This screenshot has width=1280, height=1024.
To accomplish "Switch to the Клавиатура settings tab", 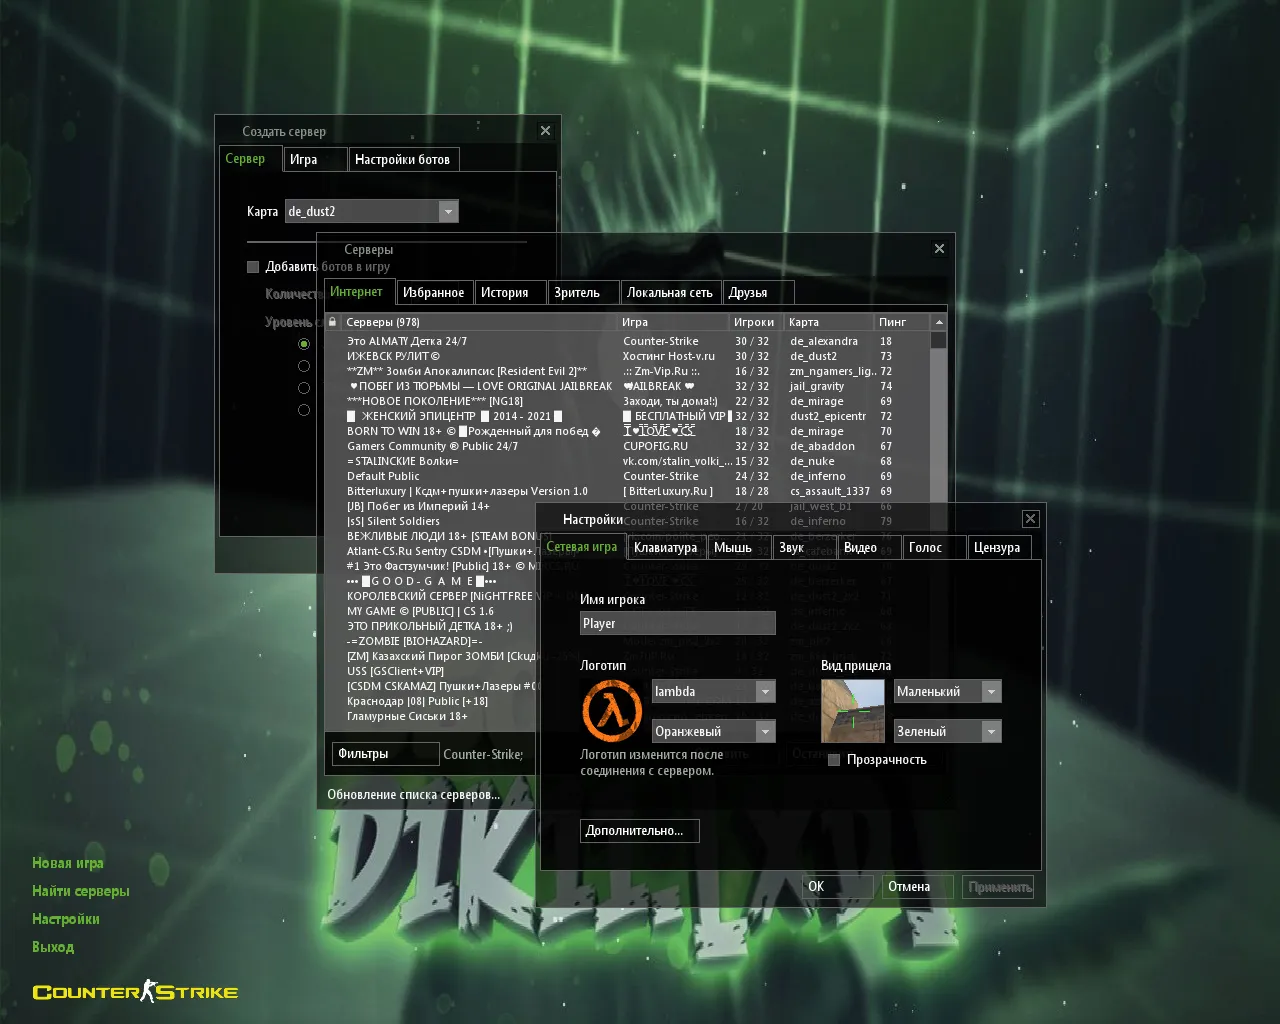I will tap(666, 547).
